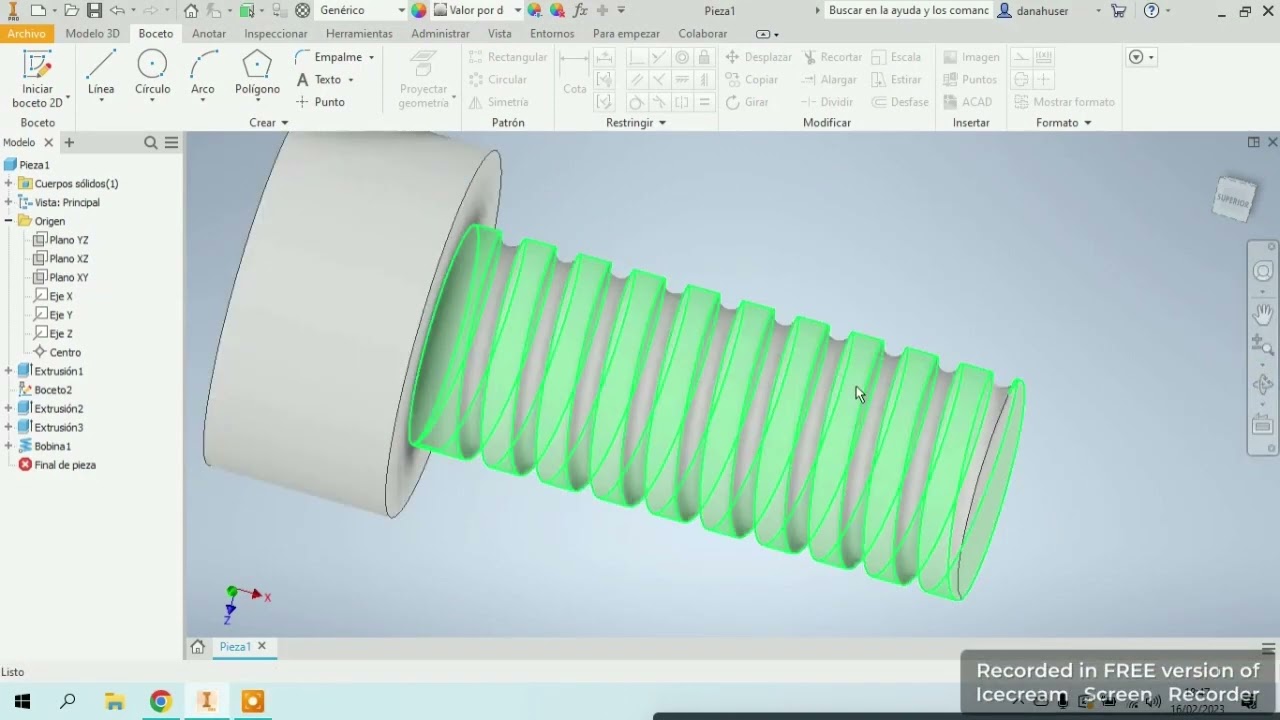Viewport: 1280px width, 720px height.
Task: Search the model browser
Action: click(x=151, y=143)
